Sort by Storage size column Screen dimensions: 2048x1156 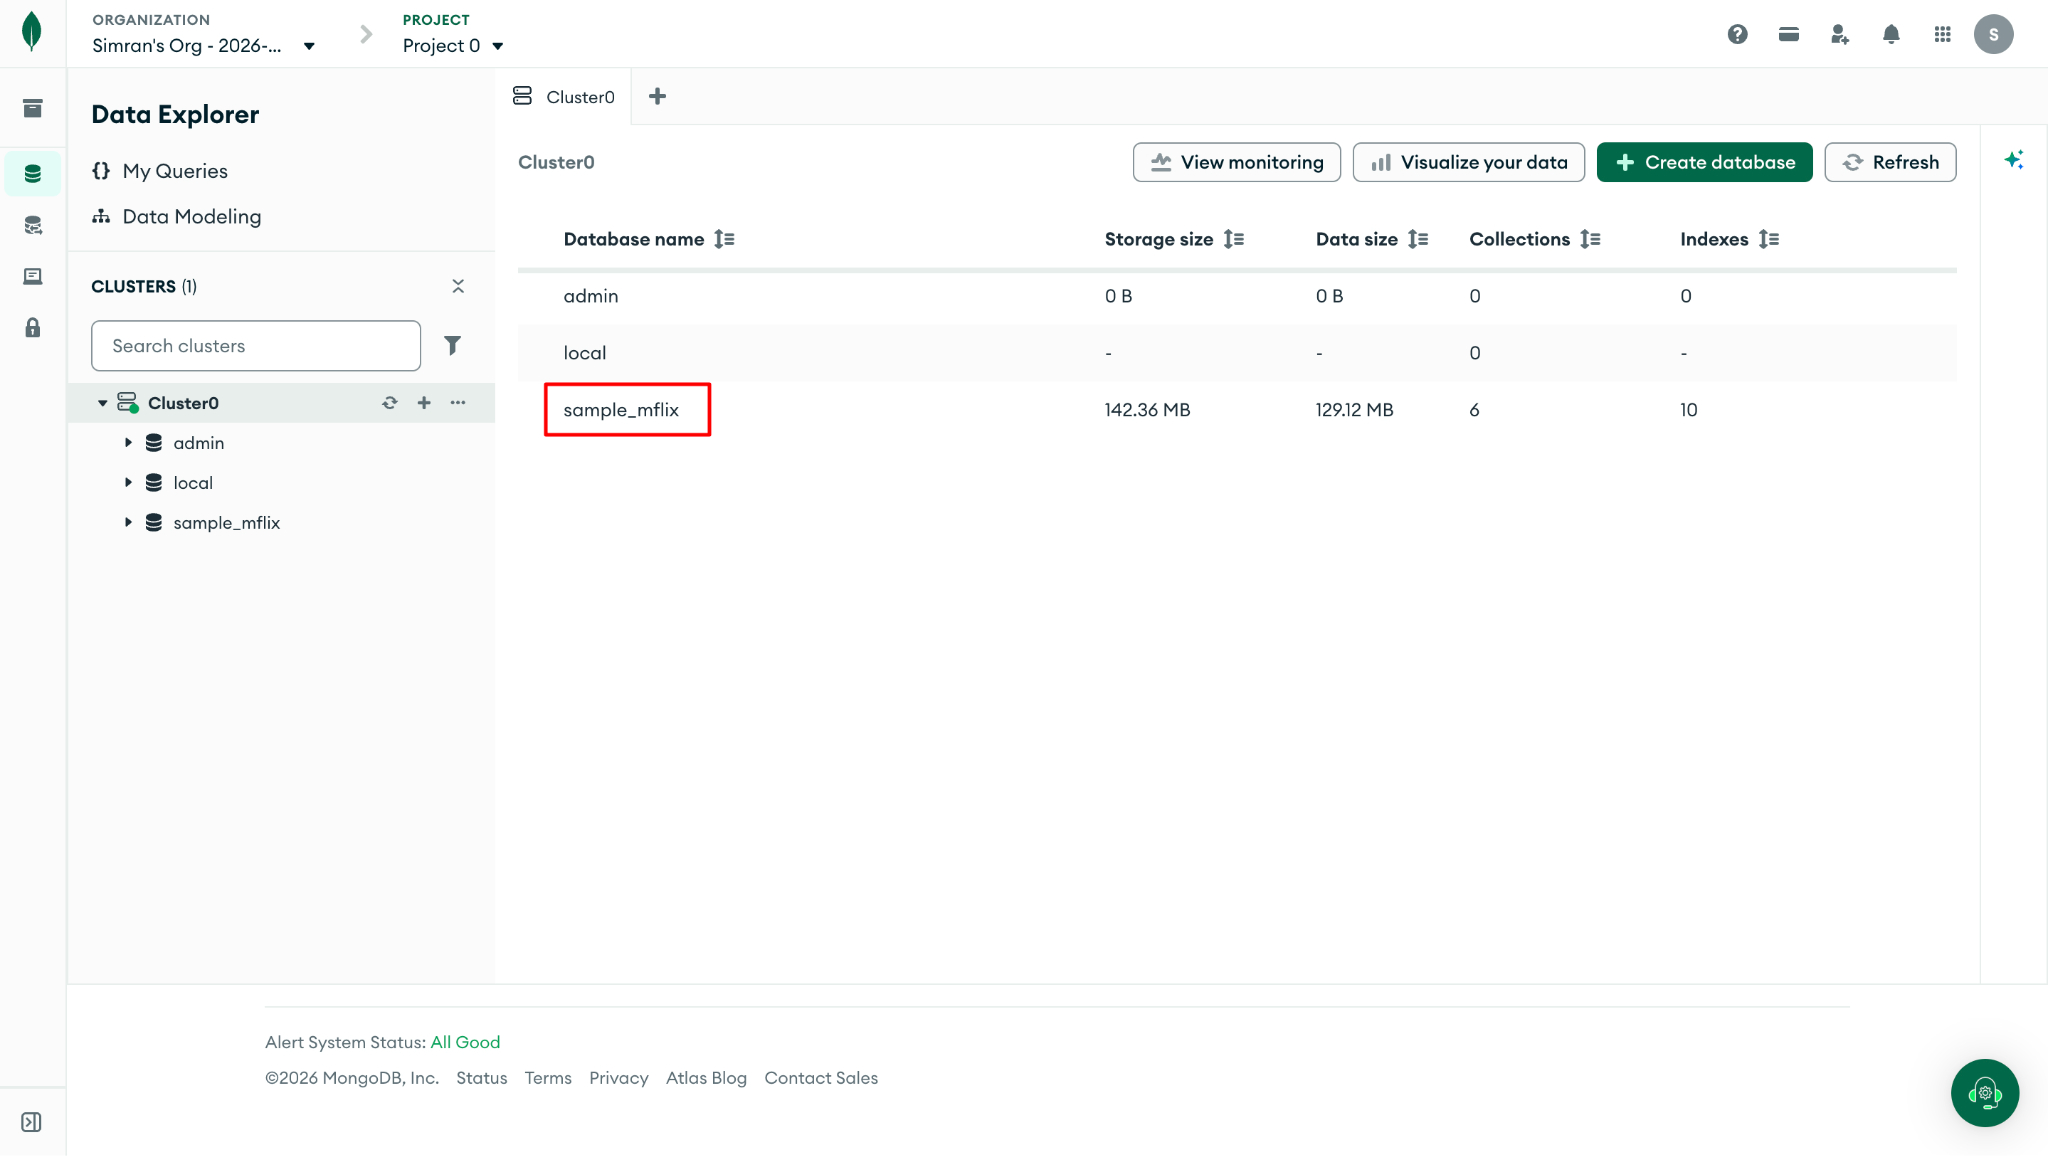(x=1234, y=239)
